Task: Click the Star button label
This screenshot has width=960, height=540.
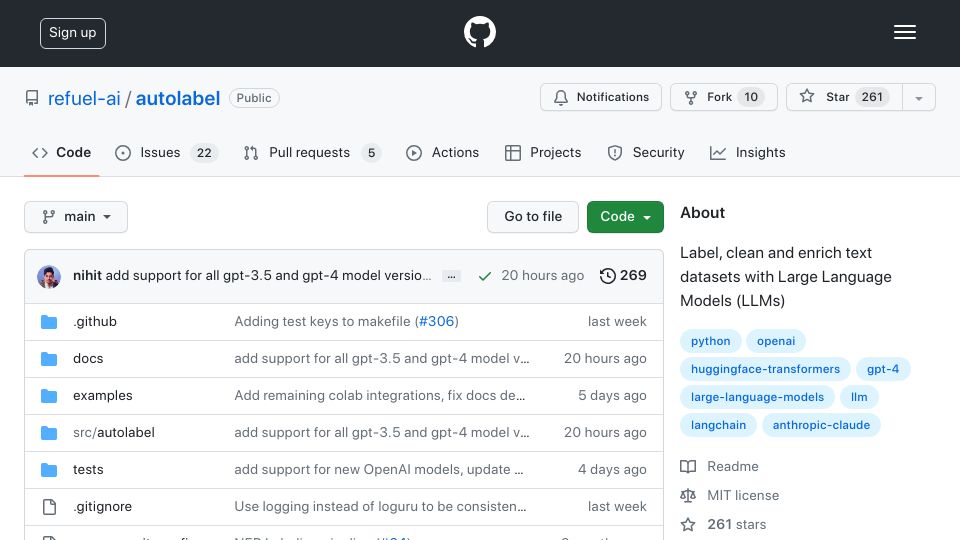Action: 837,97
